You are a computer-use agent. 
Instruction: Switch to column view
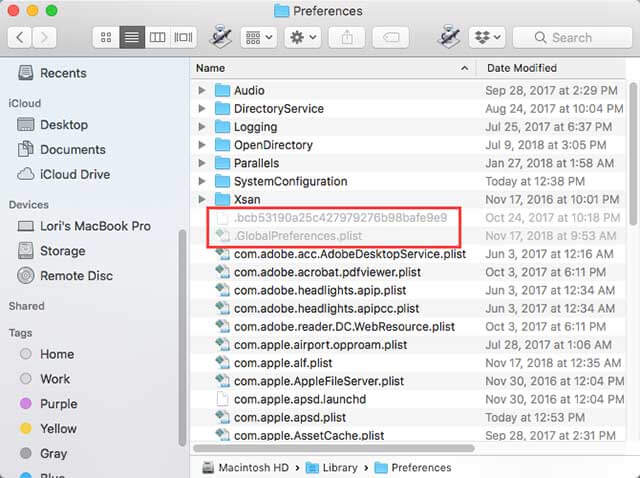tap(157, 38)
